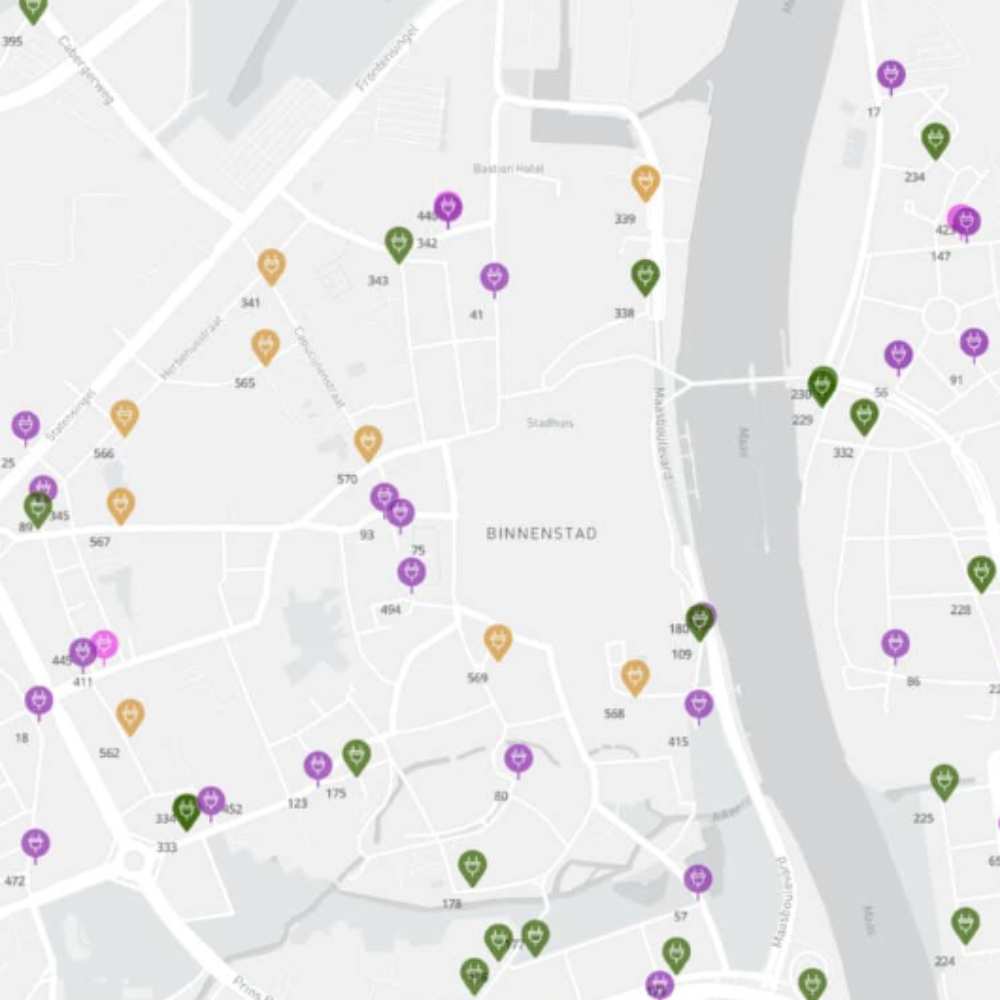1000x1000 pixels.
Task: Select the orange charging marker labeled 565
Action: tap(265, 346)
